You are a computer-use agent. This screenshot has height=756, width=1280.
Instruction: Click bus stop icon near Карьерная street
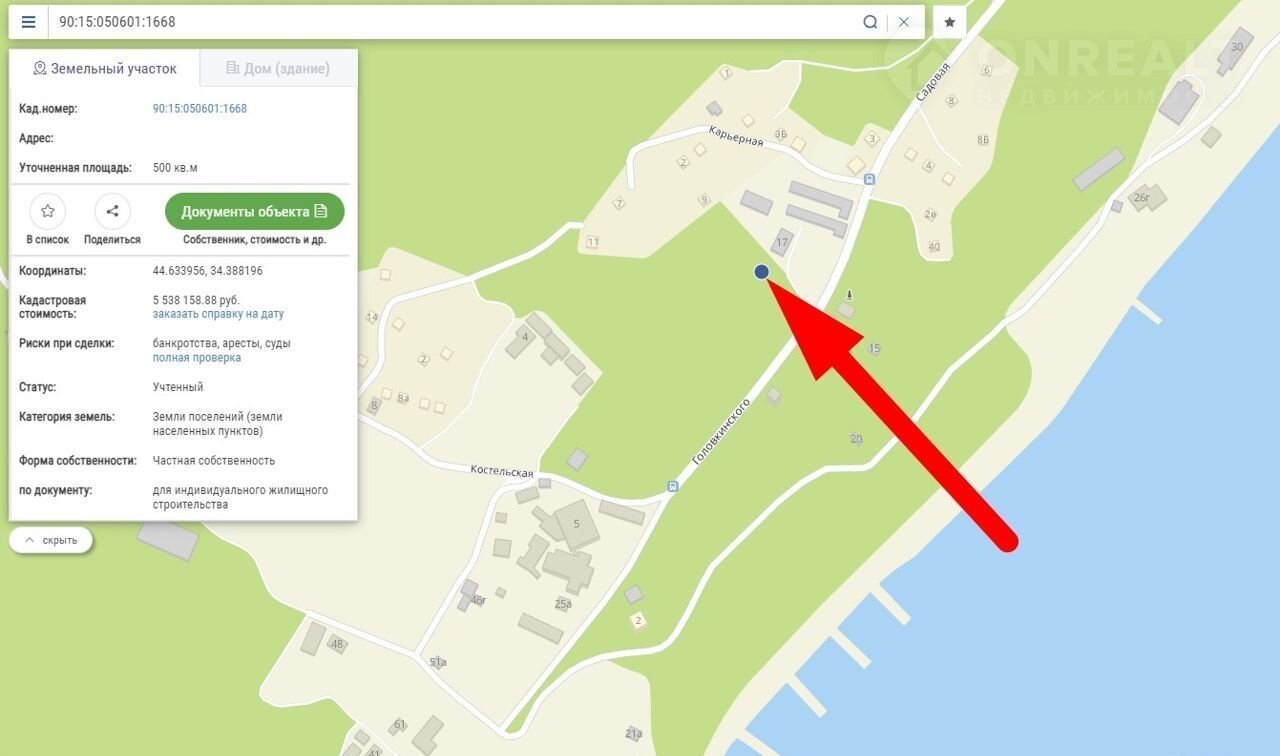pyautogui.click(x=869, y=179)
